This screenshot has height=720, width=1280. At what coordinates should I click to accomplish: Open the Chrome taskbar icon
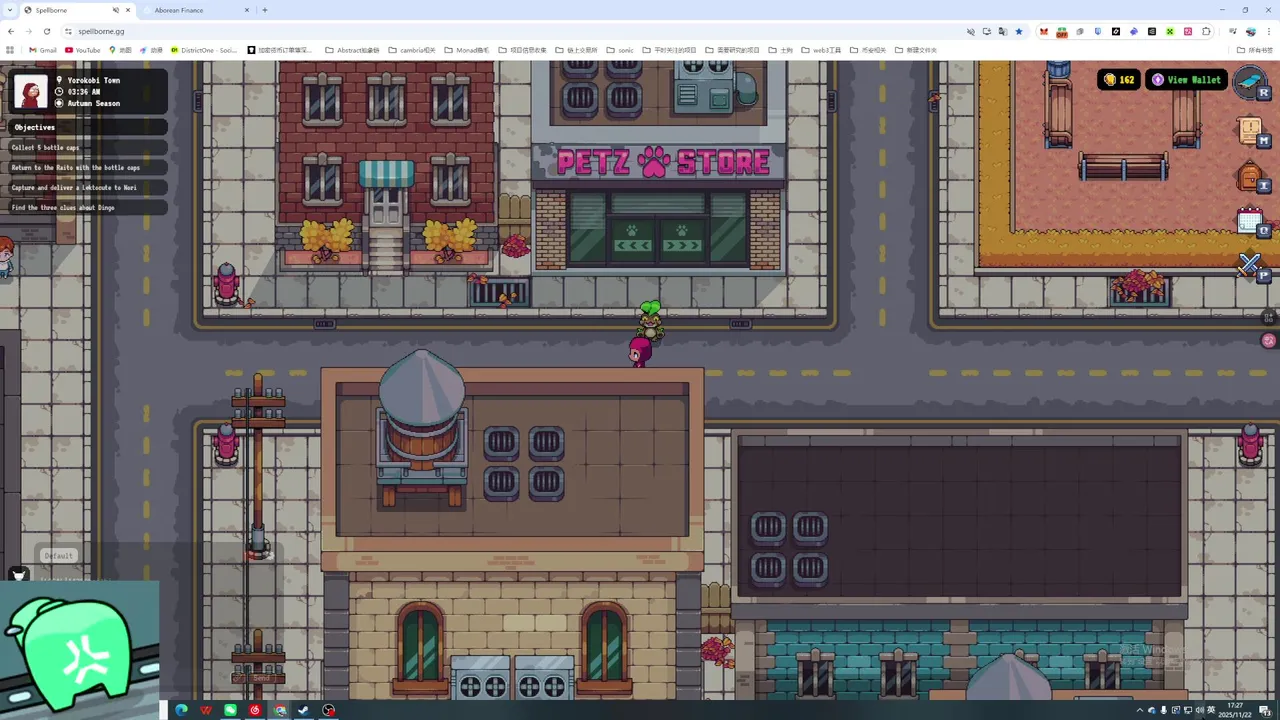[x=280, y=710]
